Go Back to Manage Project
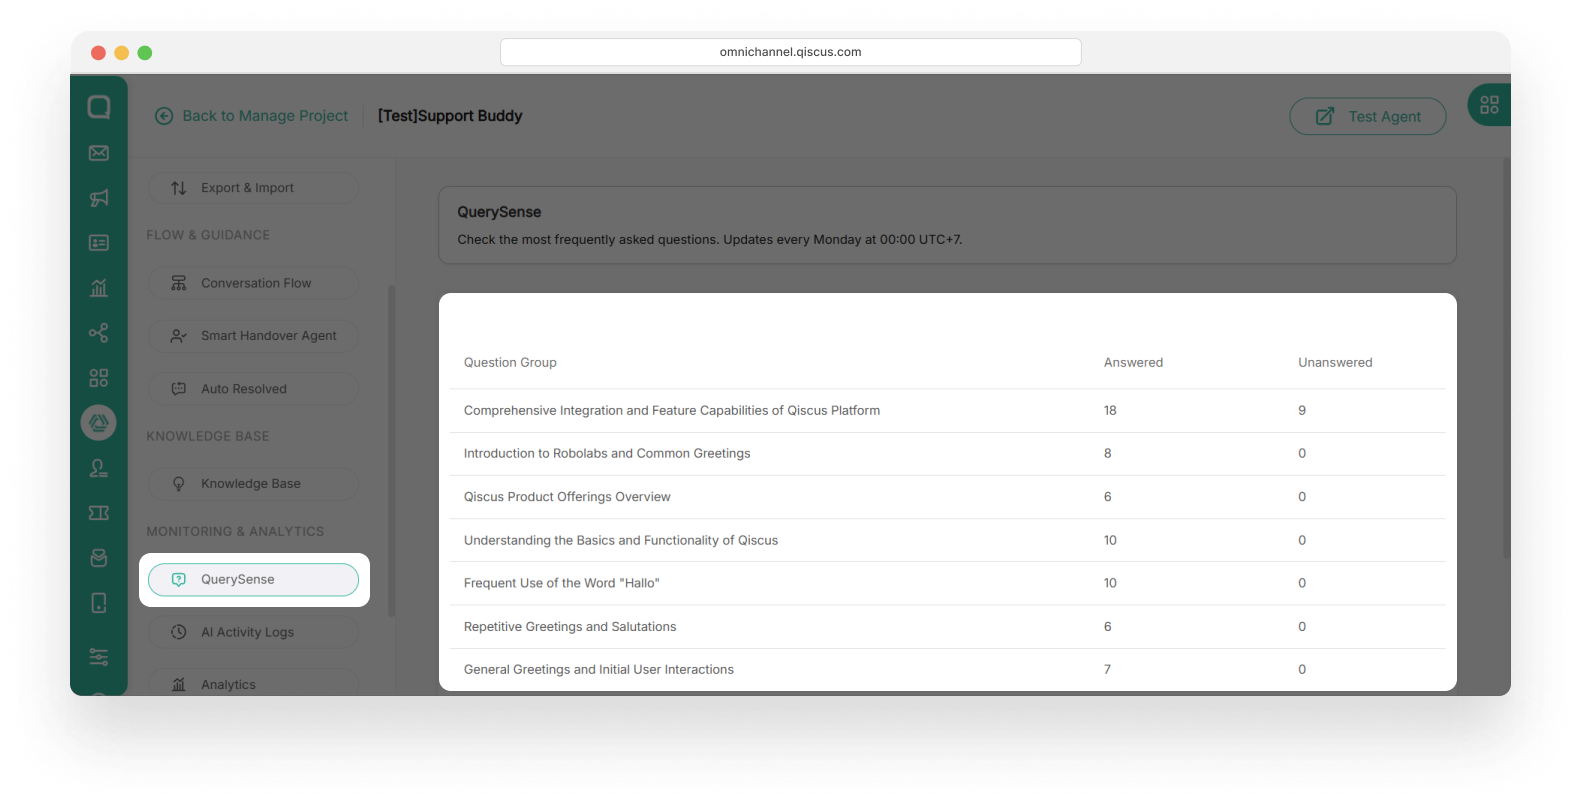 (252, 116)
